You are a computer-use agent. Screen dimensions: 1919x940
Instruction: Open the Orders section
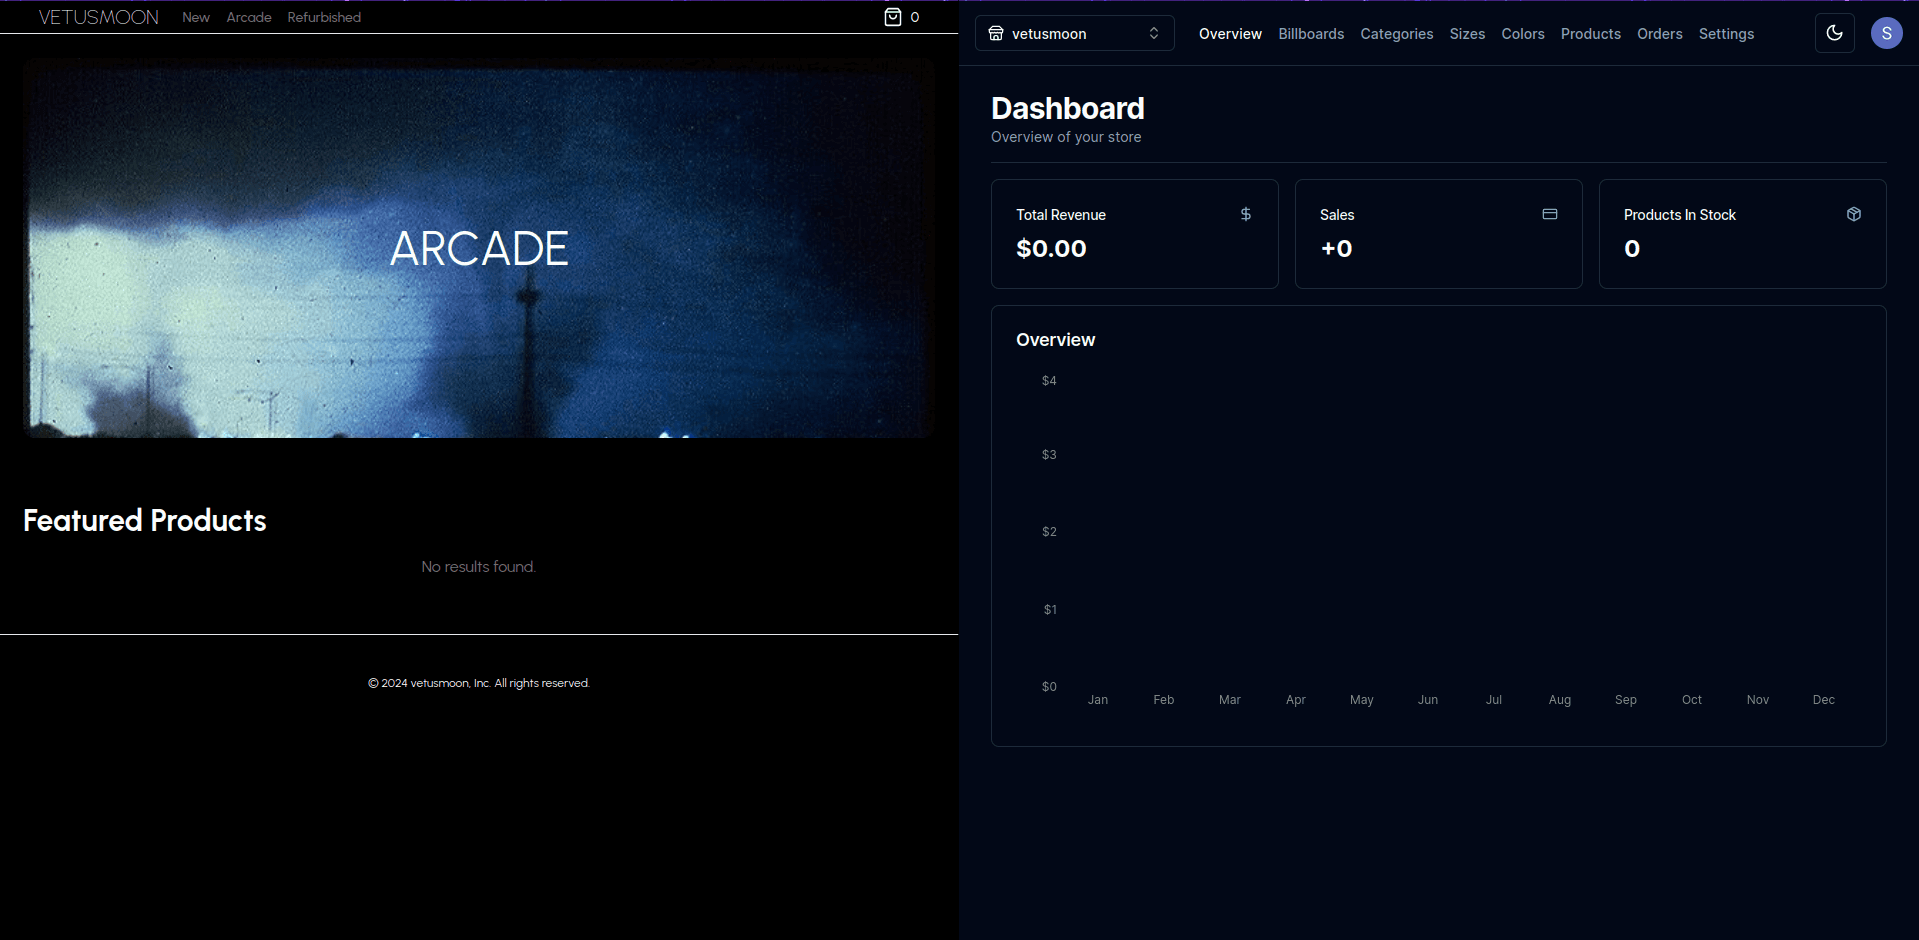(x=1659, y=33)
